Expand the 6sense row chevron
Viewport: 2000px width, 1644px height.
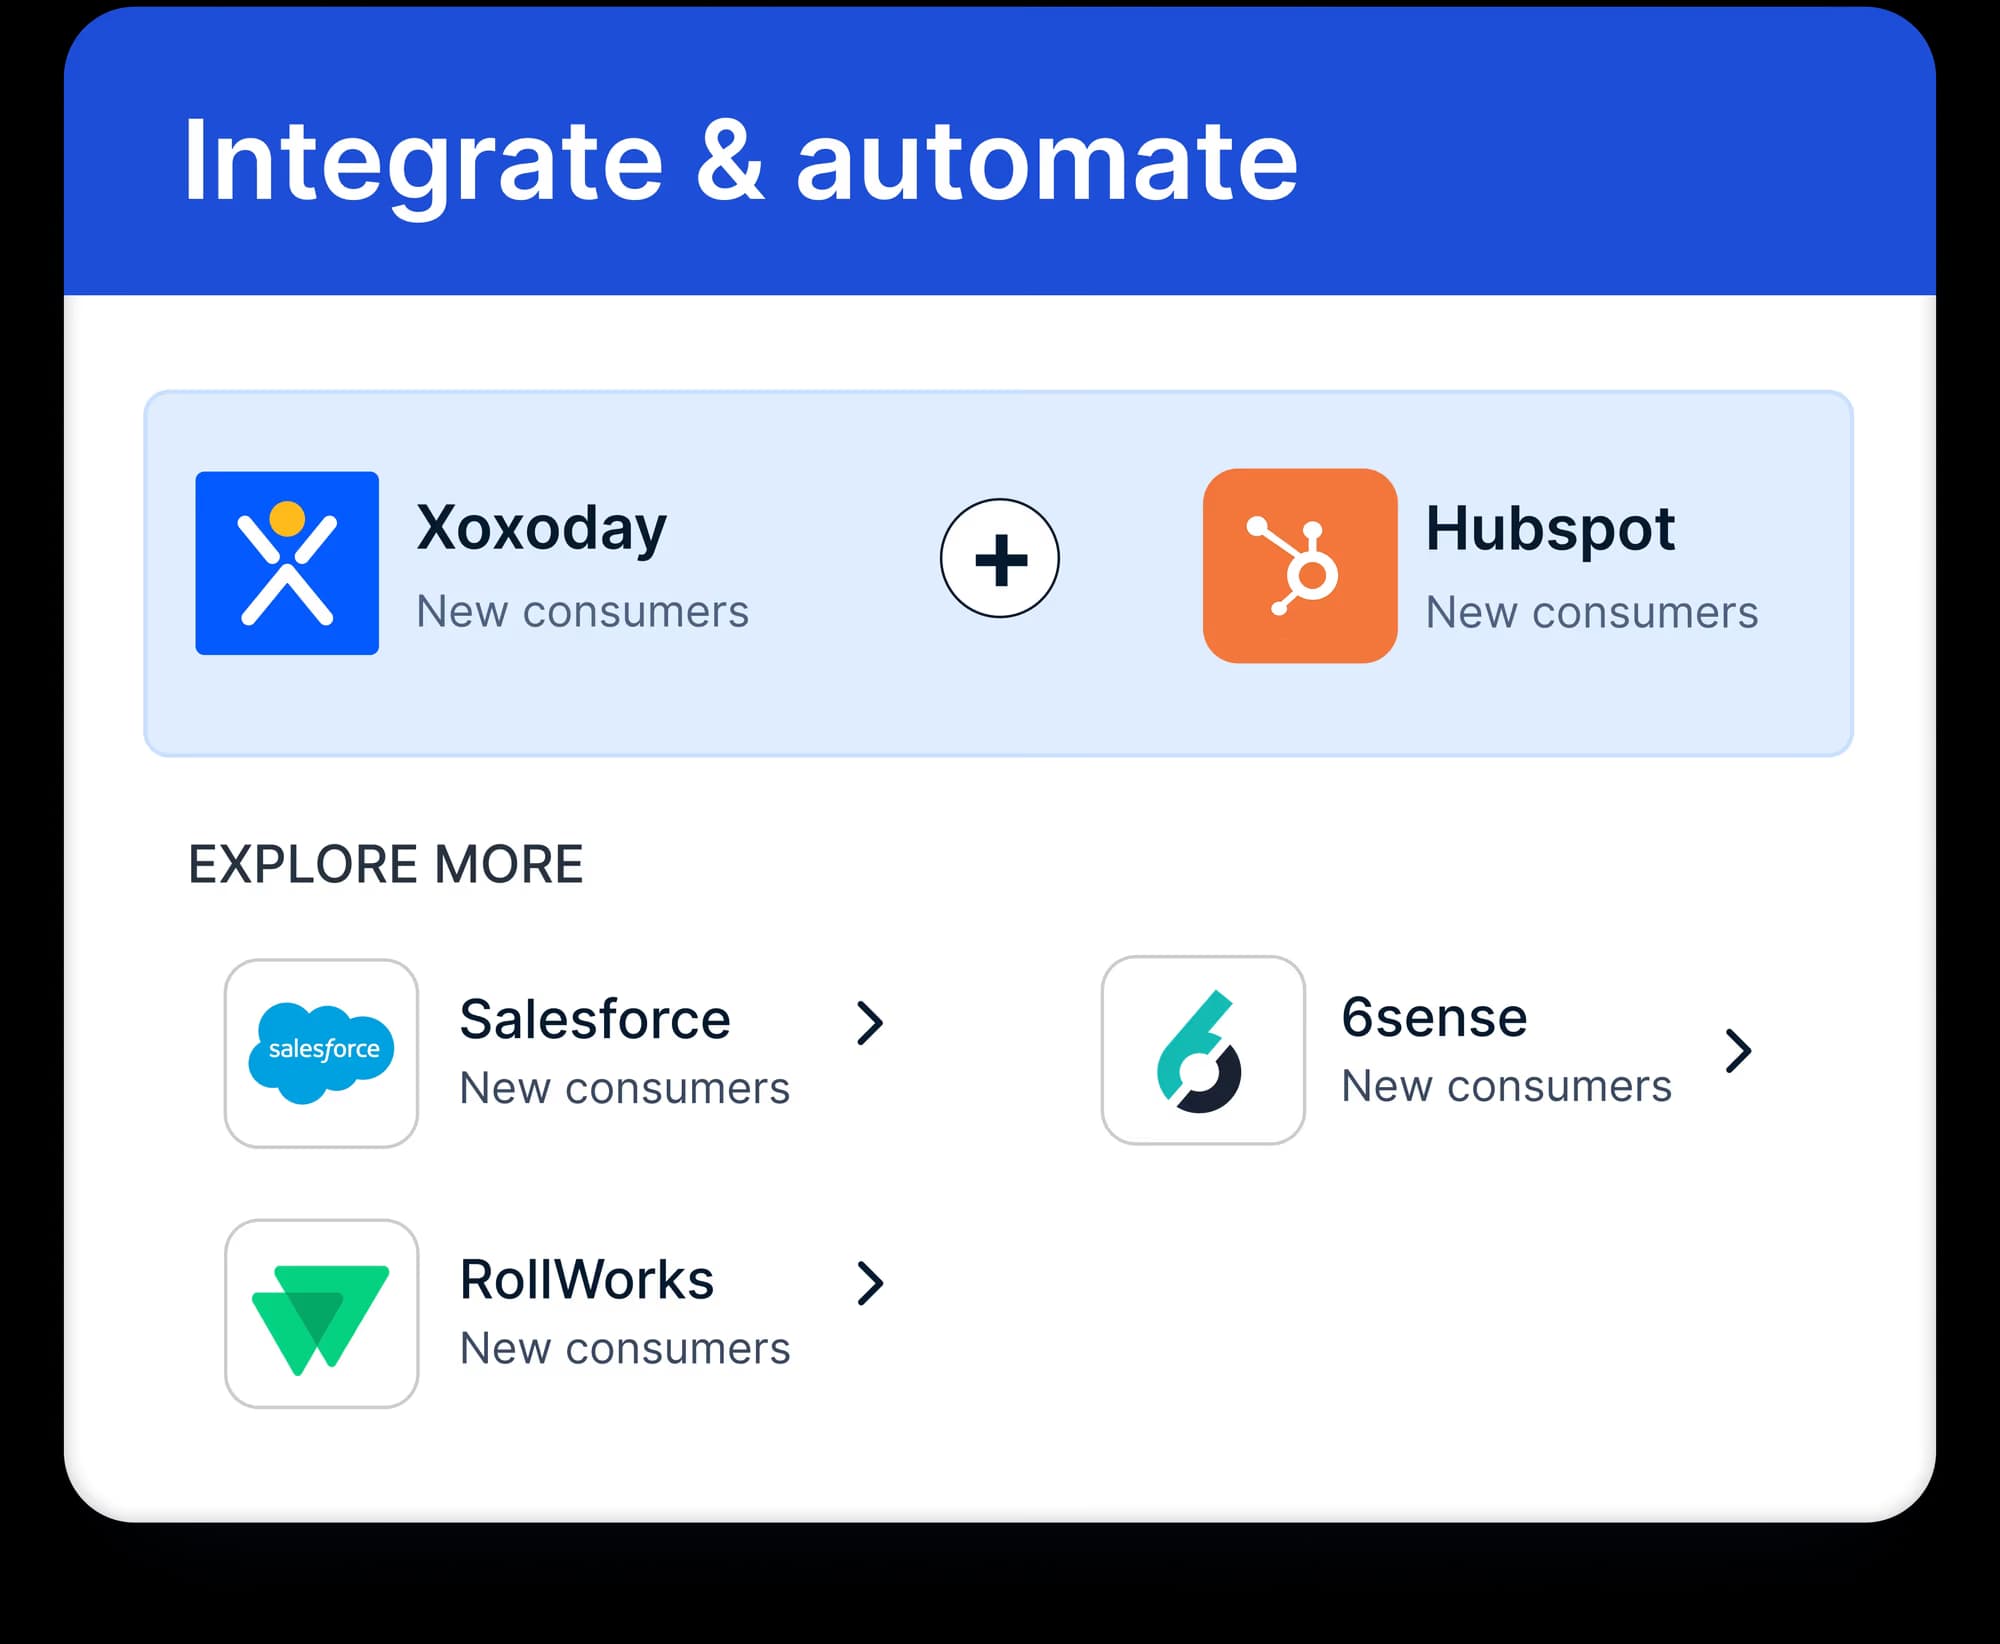tap(1739, 1051)
